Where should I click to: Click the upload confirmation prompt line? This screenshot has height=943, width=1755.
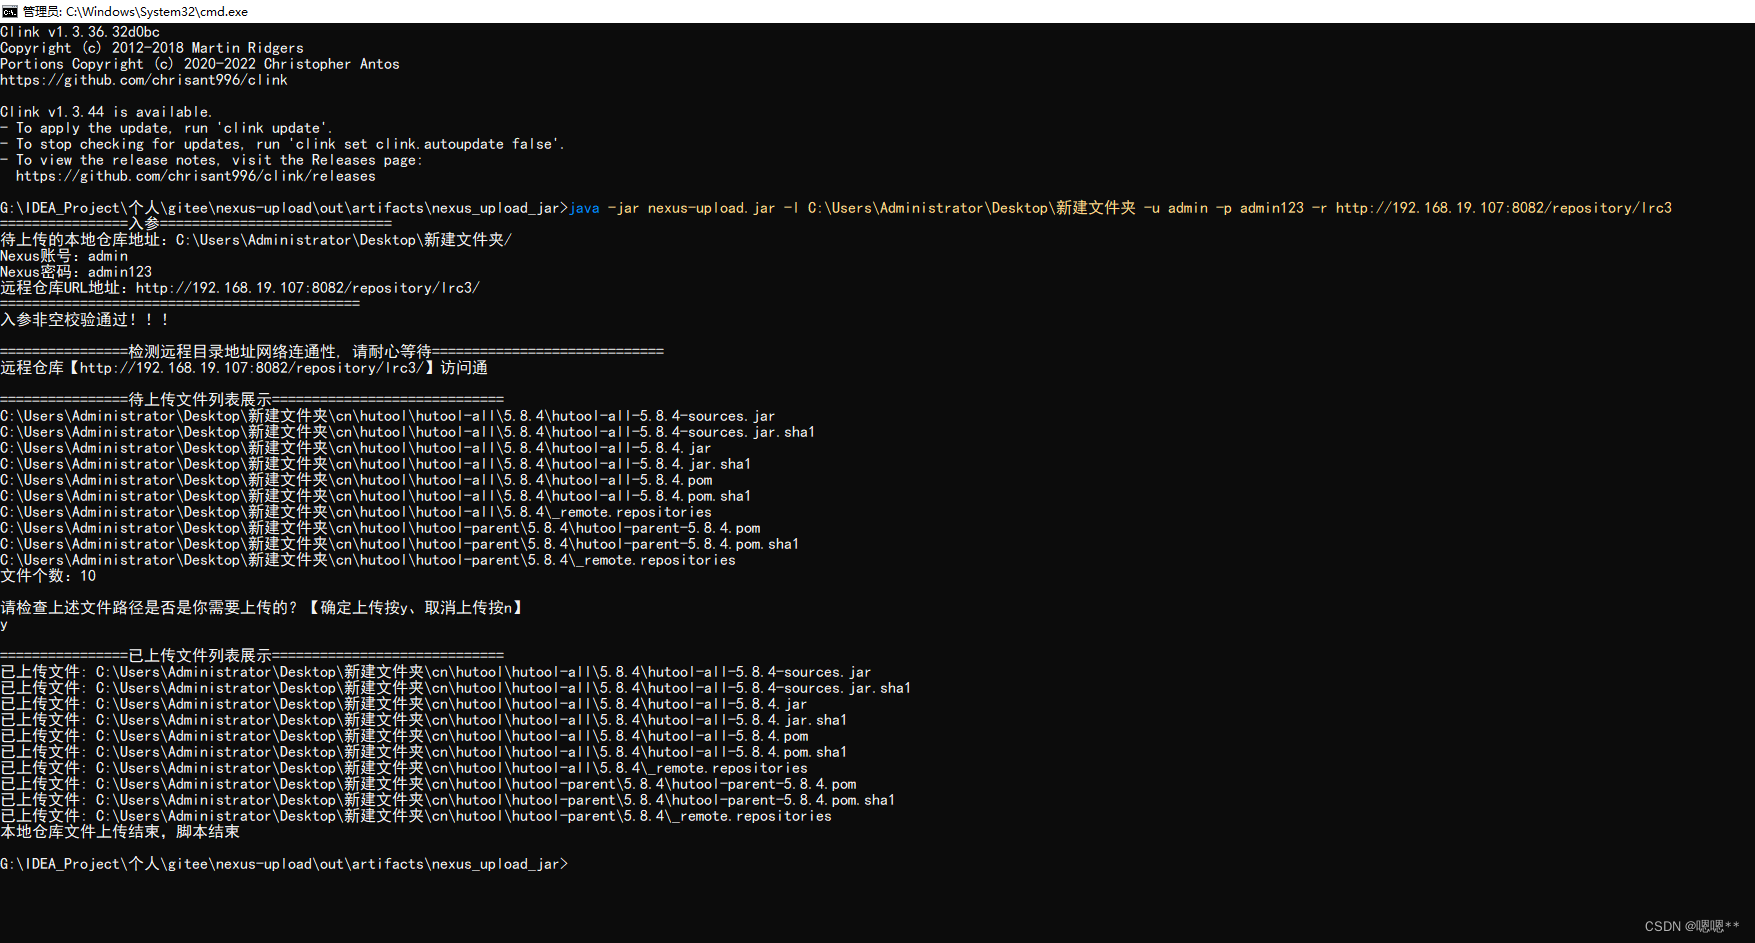coord(262,608)
